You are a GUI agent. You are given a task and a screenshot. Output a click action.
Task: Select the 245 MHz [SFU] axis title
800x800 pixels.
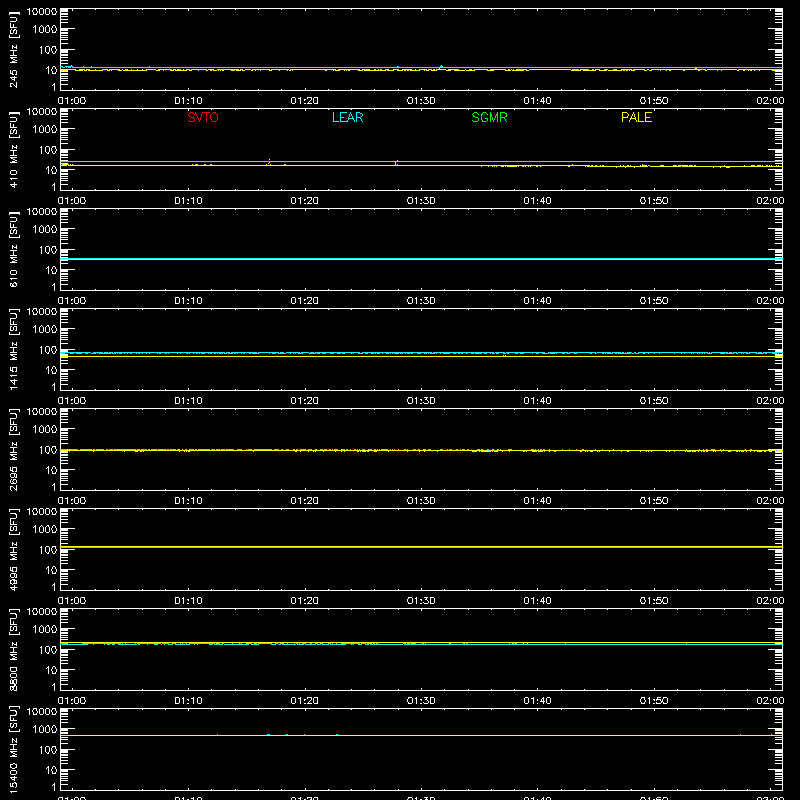(13, 50)
